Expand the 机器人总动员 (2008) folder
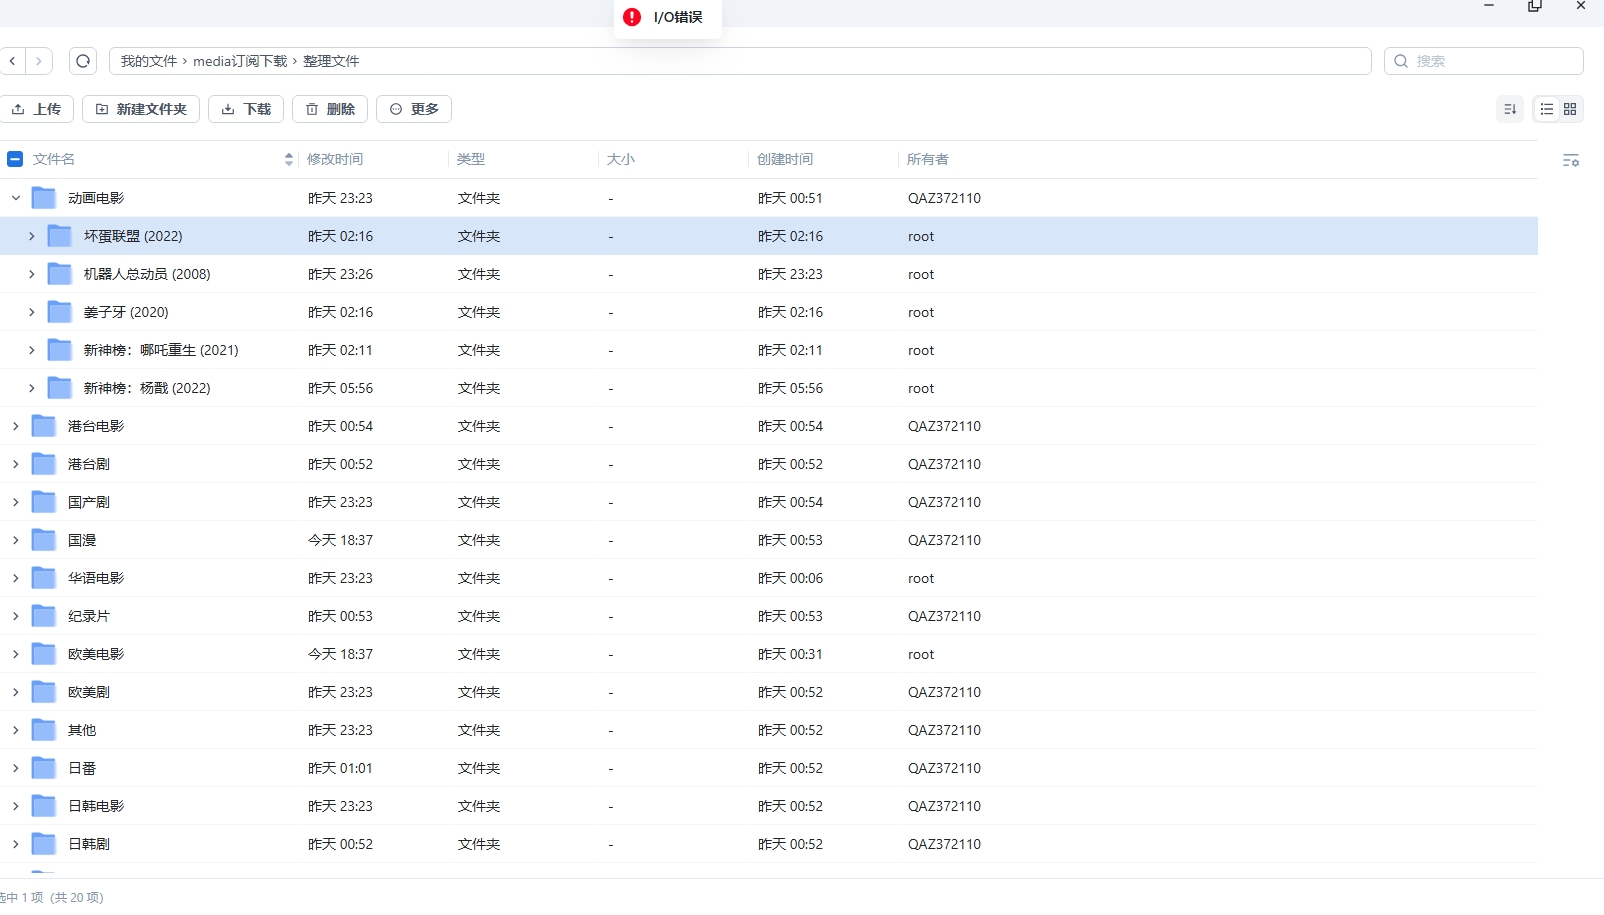This screenshot has width=1604, height=915. click(x=32, y=274)
